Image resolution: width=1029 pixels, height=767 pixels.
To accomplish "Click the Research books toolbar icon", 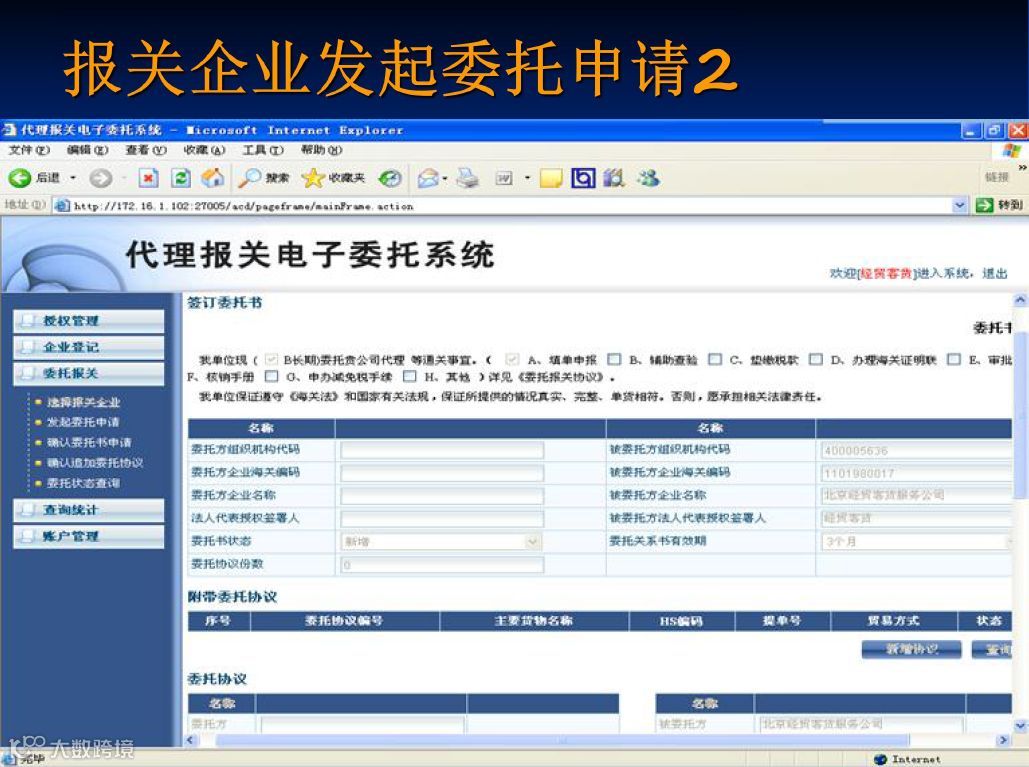I will coord(614,178).
